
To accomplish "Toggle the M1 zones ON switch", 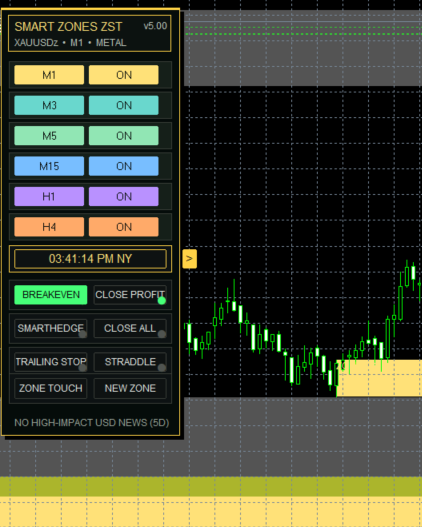I will 124,75.
